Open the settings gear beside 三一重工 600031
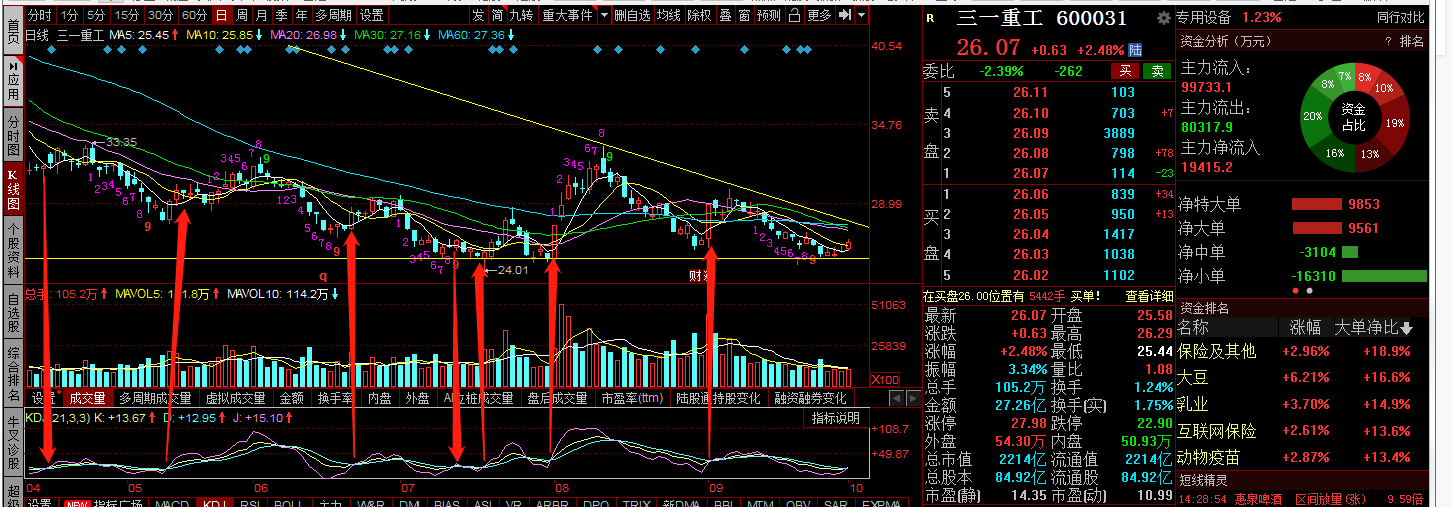The height and width of the screenshot is (507, 1452). 1163,18
